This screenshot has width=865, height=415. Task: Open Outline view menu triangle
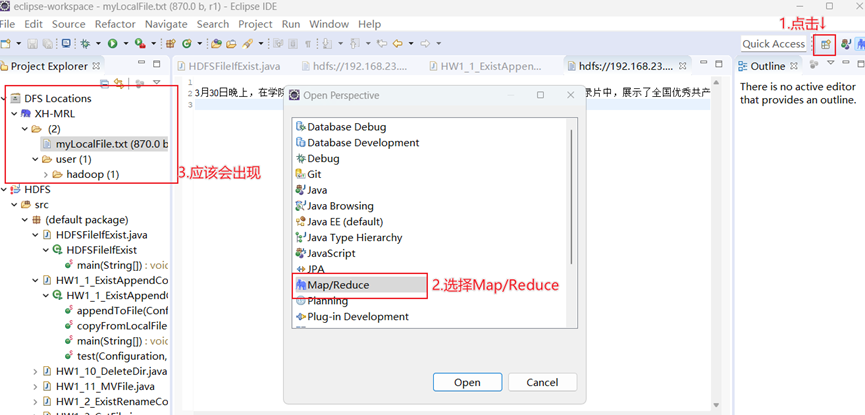tap(831, 63)
